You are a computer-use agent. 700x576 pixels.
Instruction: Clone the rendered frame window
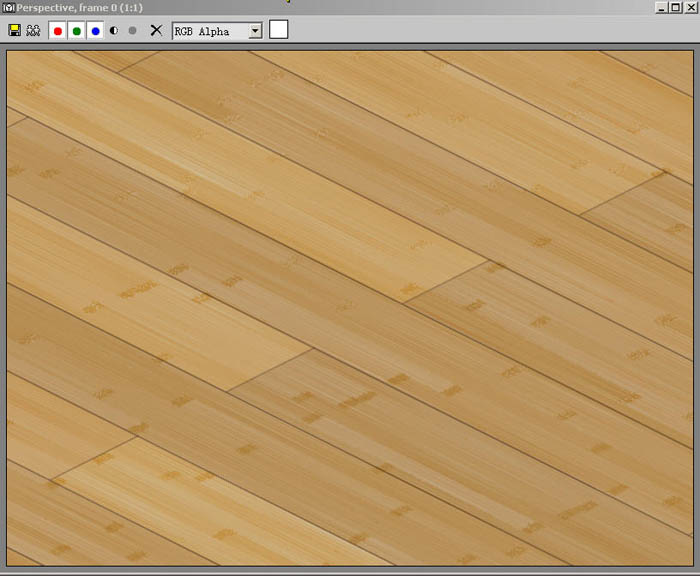tap(33, 30)
